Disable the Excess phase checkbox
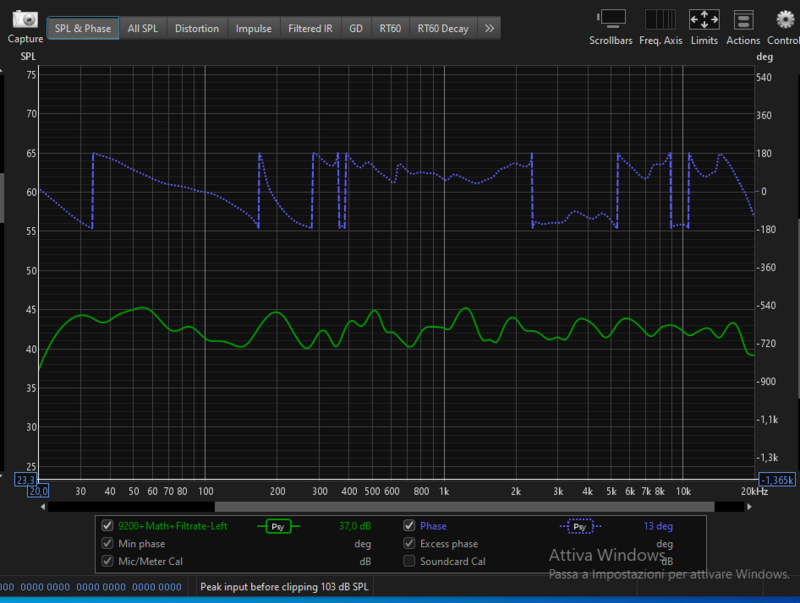Viewport: 800px width, 603px height. pos(409,544)
